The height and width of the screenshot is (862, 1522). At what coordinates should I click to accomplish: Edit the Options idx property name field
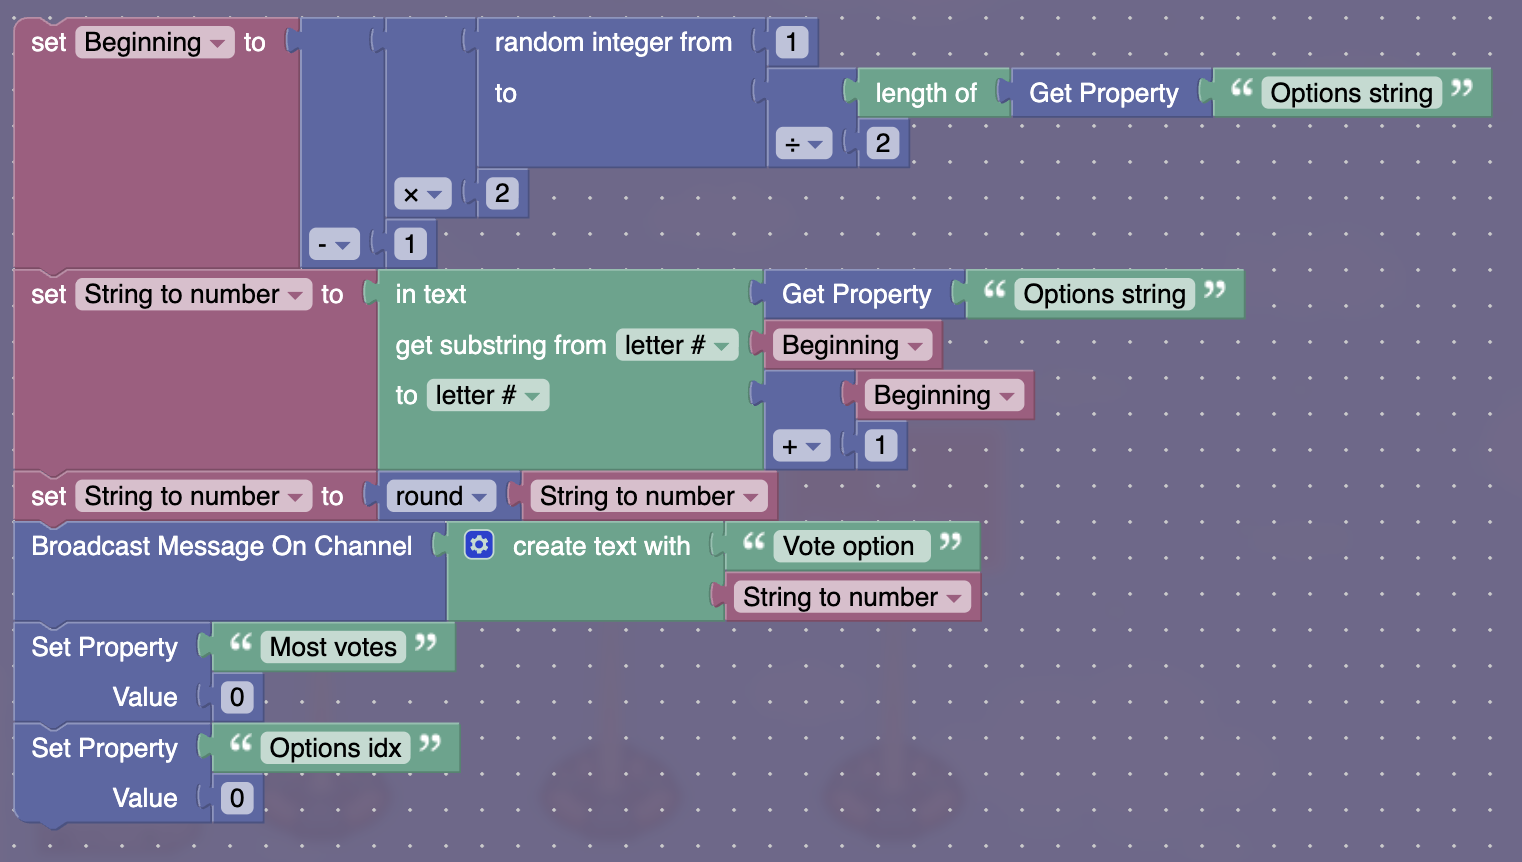point(335,747)
